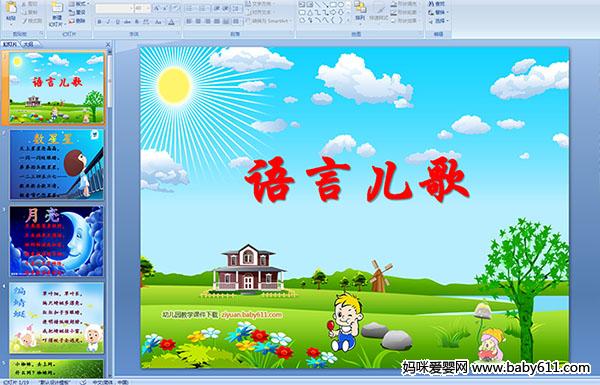This screenshot has width=600, height=385.
Task: Toggle Underline formatting
Action: [117, 22]
